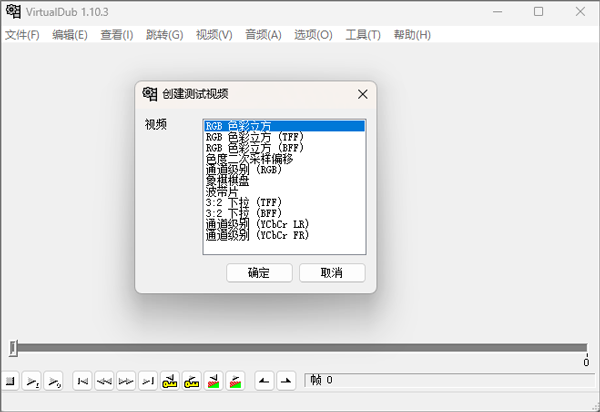Open the 选项(O) menu
600x412 pixels.
pyautogui.click(x=313, y=35)
